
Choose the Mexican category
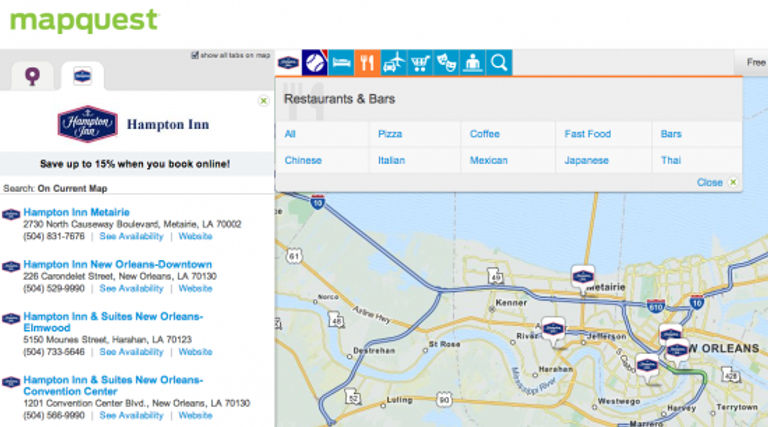point(489,161)
